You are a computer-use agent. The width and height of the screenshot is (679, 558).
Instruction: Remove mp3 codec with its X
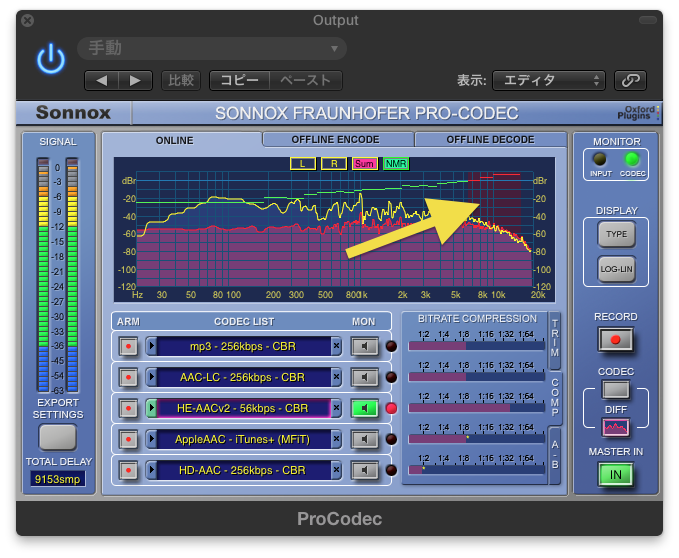336,346
